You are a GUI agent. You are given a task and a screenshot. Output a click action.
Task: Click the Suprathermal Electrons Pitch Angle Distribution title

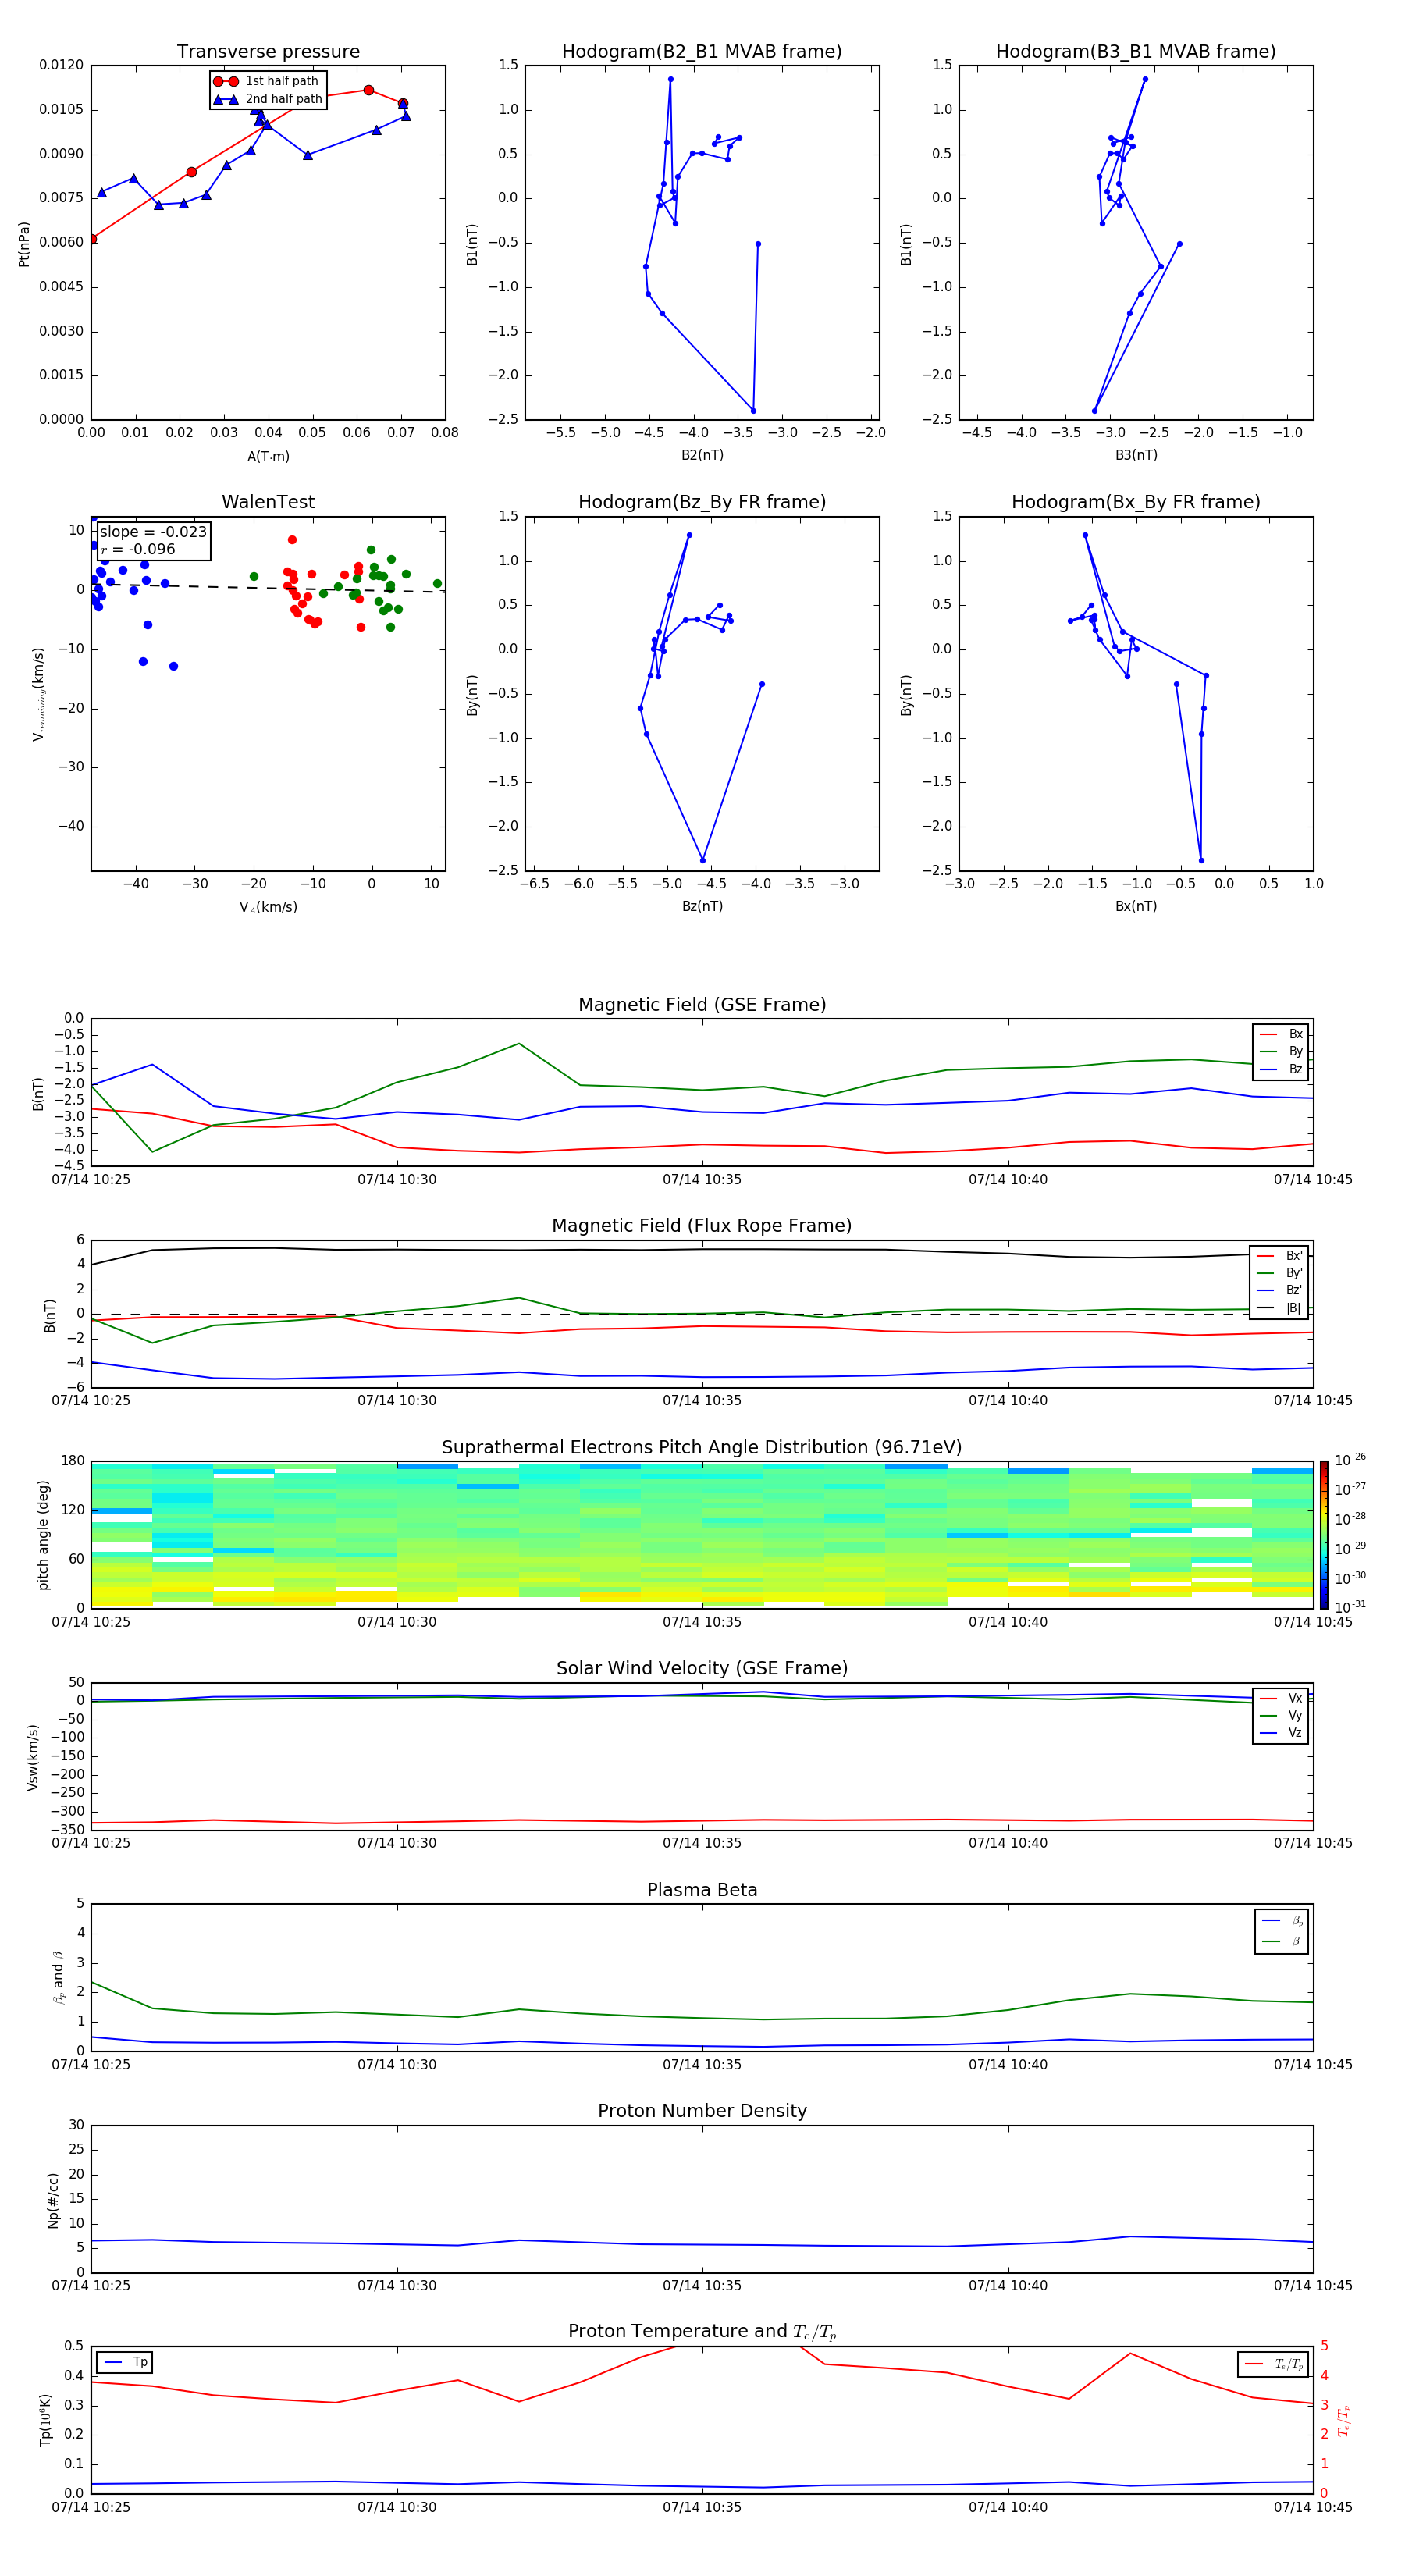pos(702,1448)
